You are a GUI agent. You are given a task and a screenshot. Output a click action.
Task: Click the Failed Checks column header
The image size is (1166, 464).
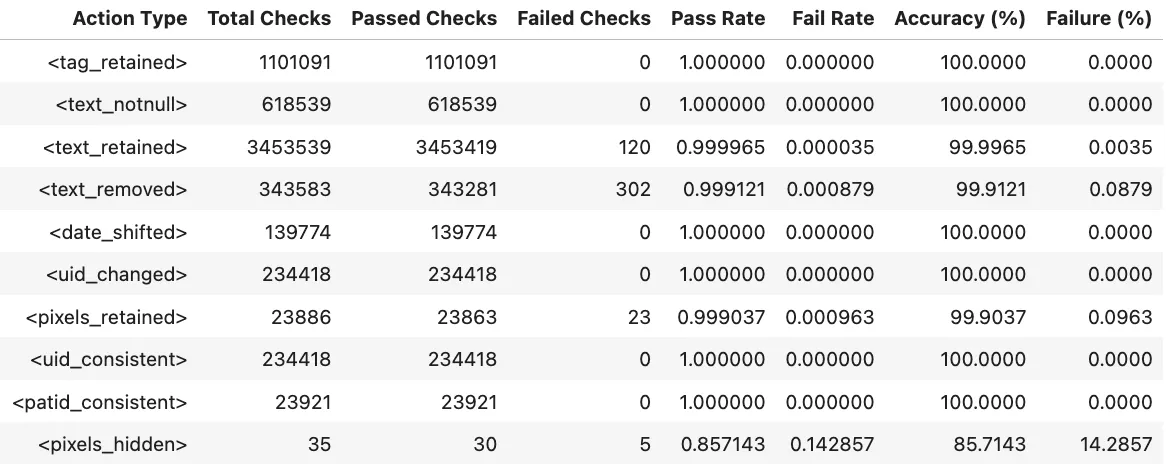click(x=584, y=19)
